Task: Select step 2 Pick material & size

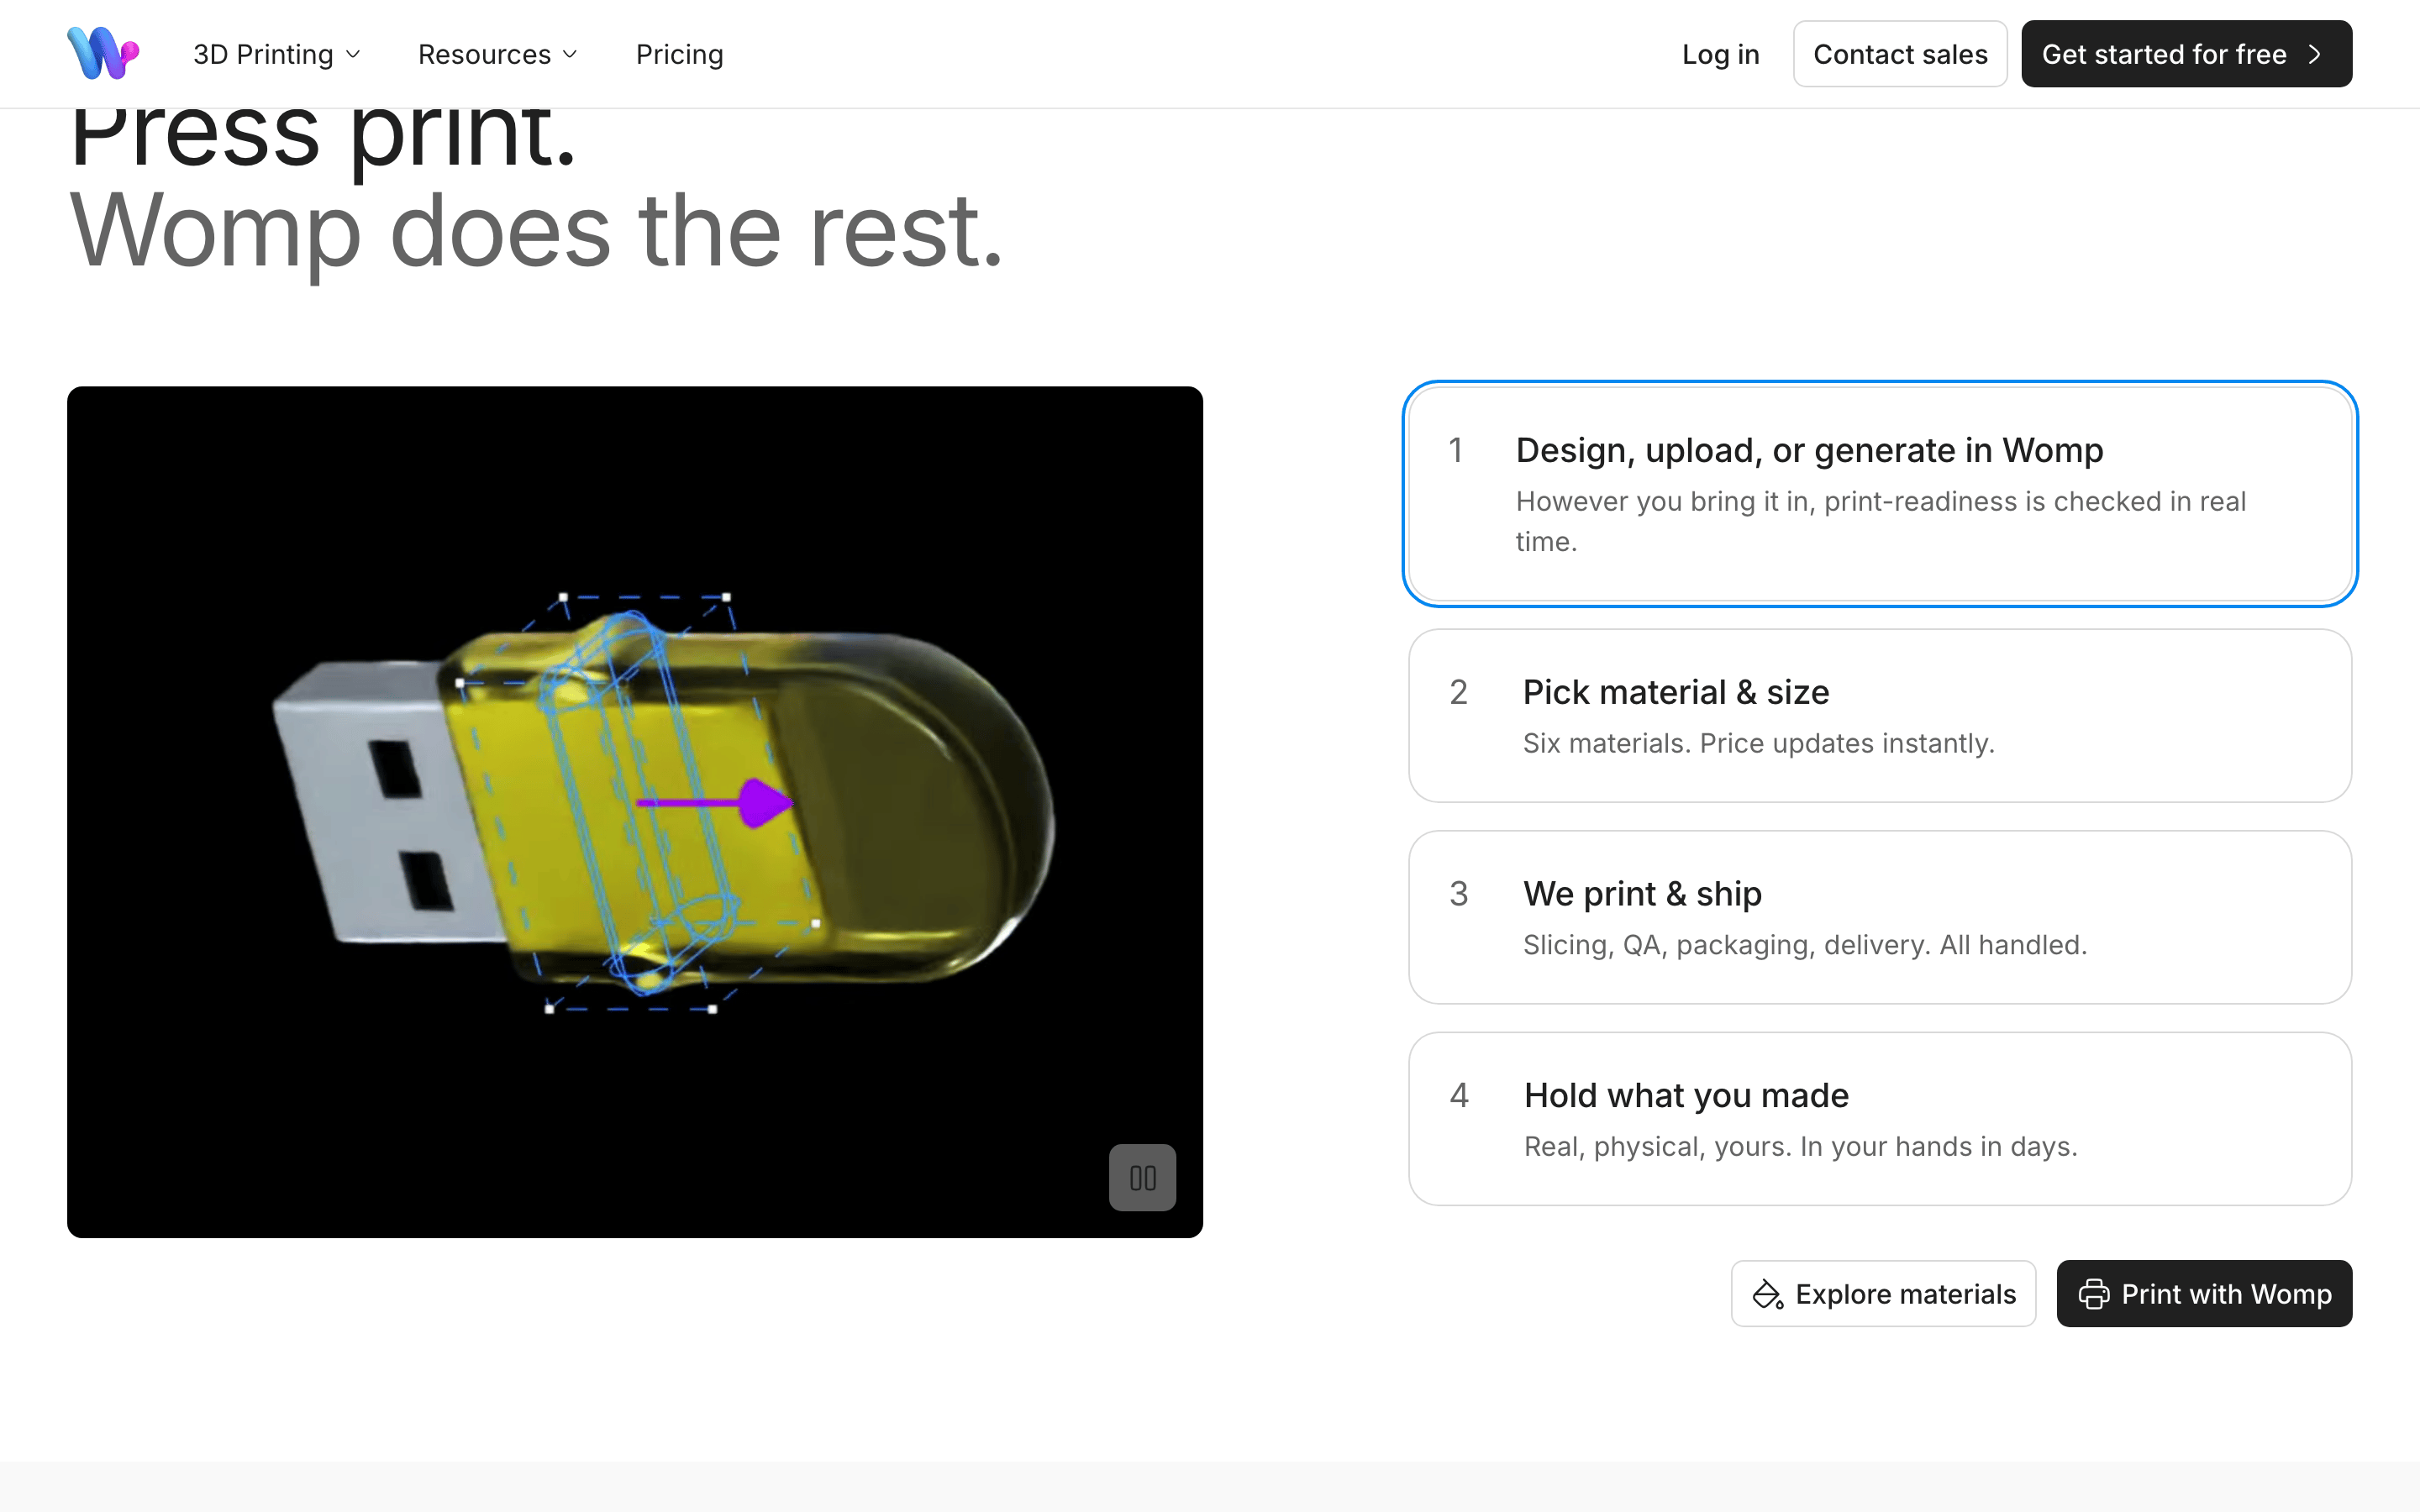Action: coord(1880,716)
